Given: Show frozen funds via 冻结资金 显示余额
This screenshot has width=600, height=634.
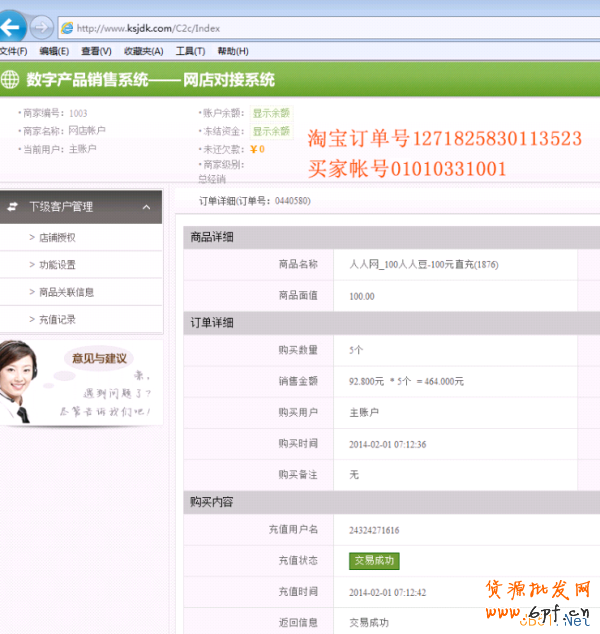Looking at the screenshot, I should [271, 131].
